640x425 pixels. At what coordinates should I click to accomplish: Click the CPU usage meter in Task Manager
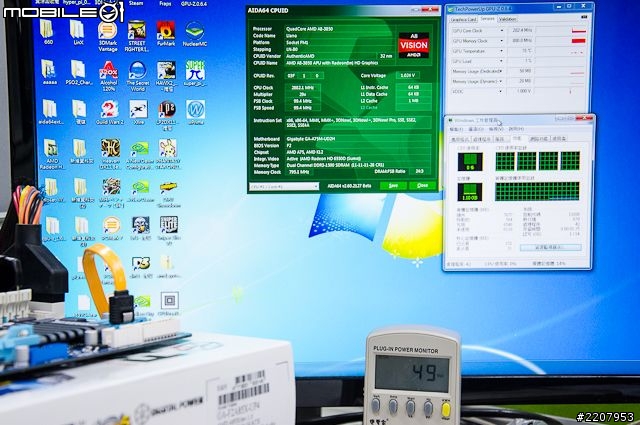[x=470, y=162]
